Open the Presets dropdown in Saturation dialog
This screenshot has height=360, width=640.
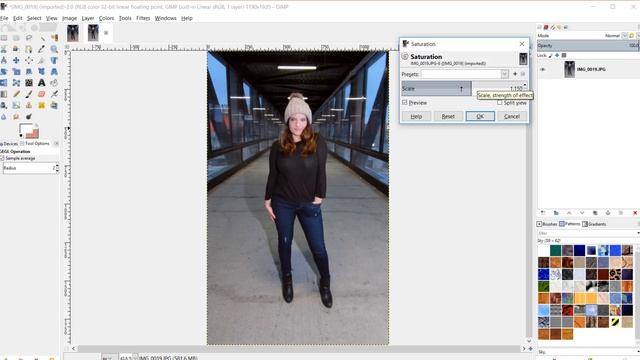[x=504, y=74]
